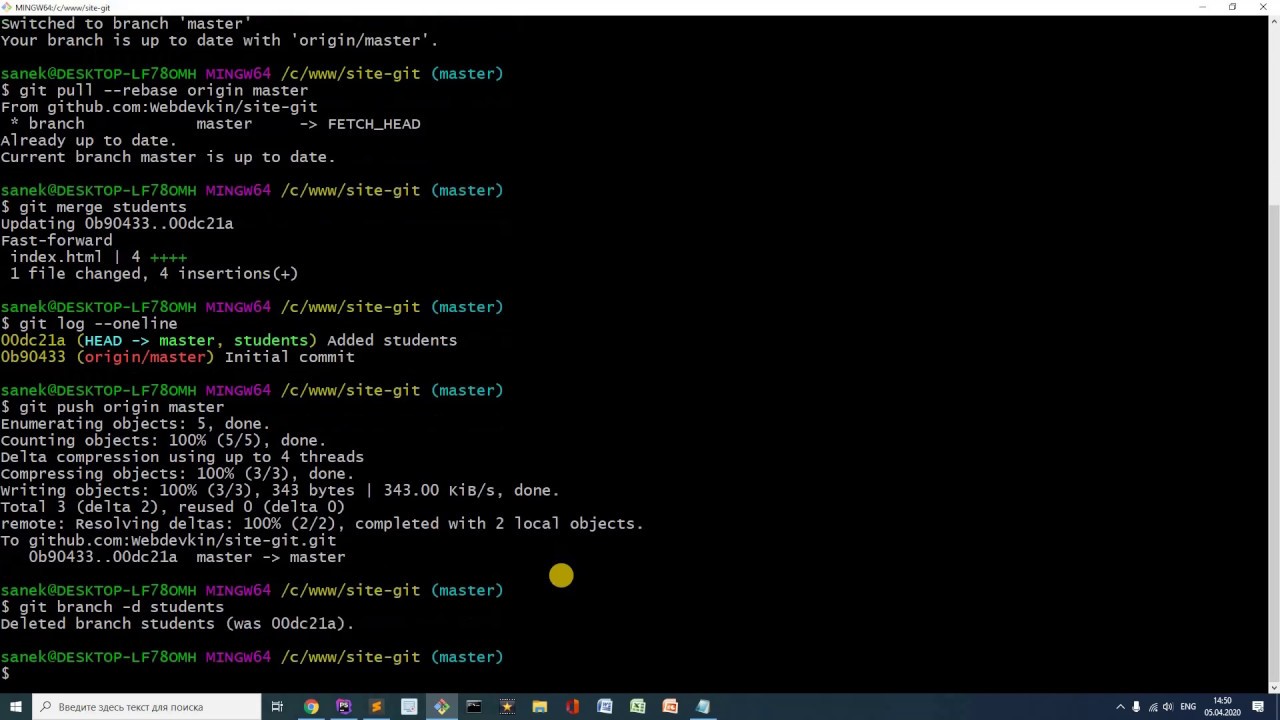
Task: Open the Action Center notifications icon
Action: click(x=1258, y=707)
